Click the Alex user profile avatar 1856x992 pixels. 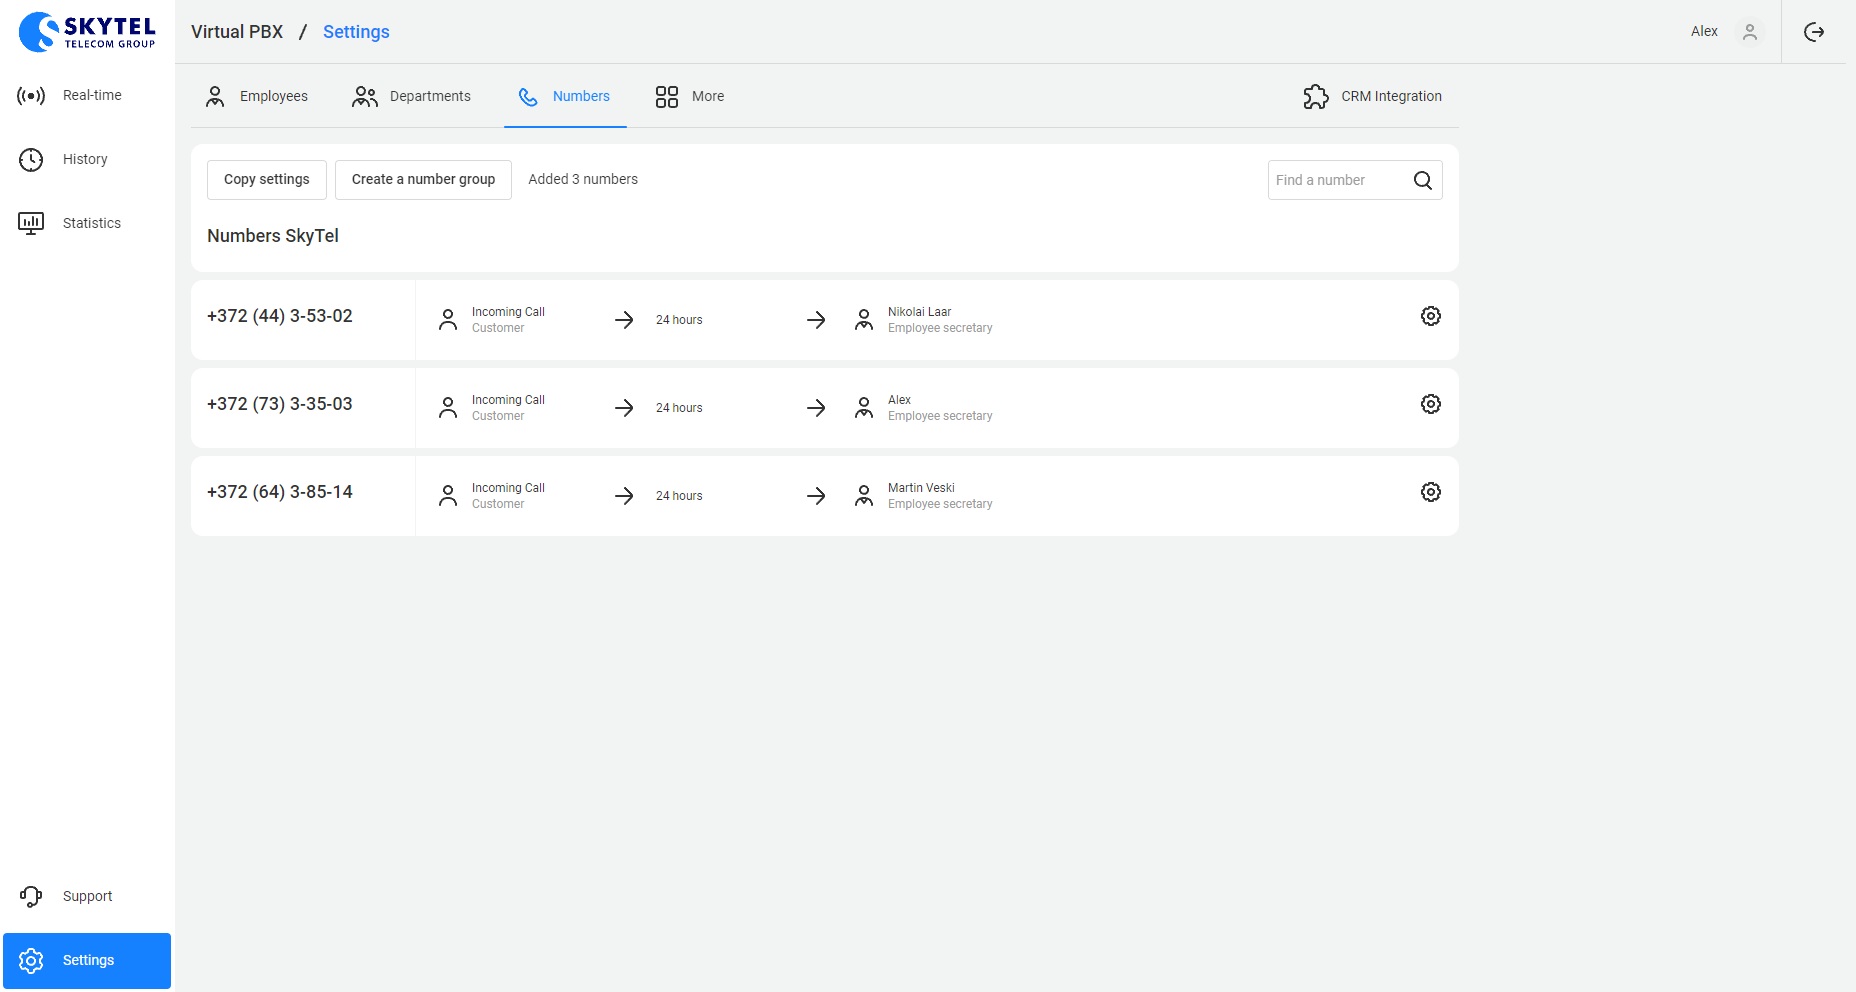click(x=1749, y=32)
